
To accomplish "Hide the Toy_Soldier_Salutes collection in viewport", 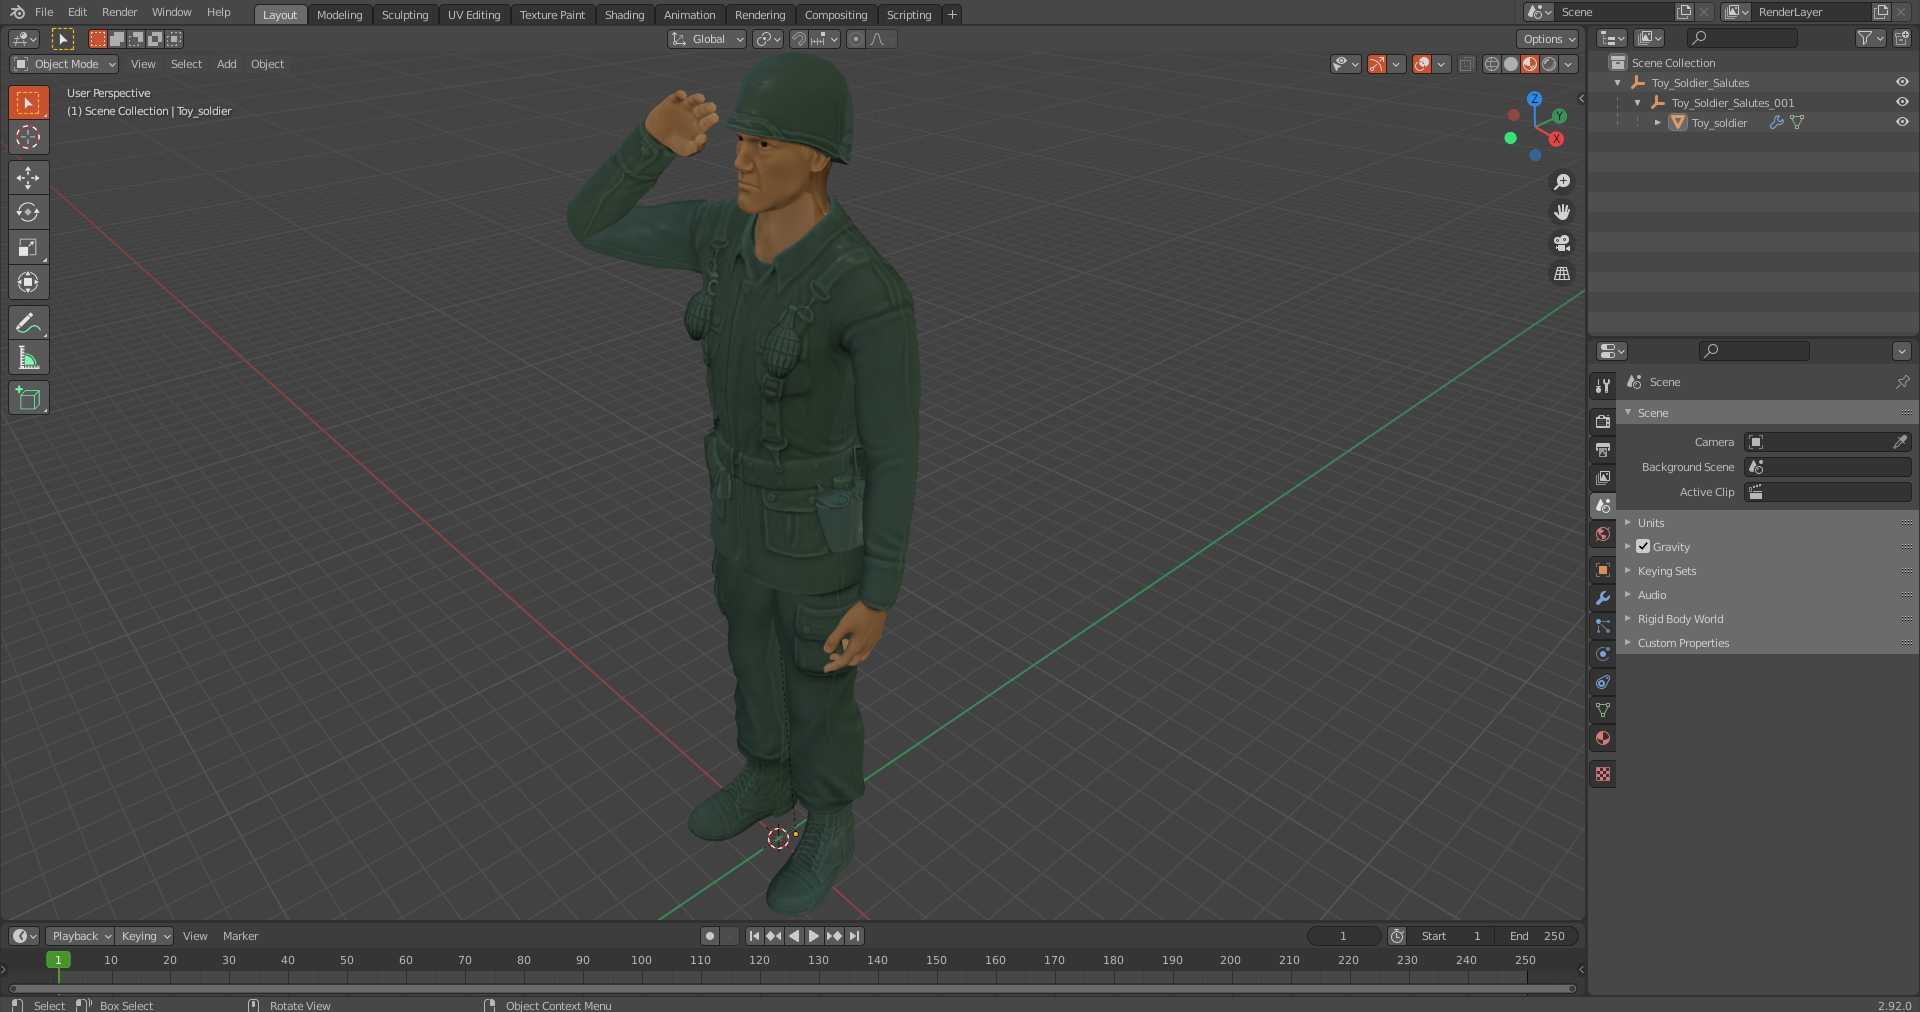I will [1902, 83].
